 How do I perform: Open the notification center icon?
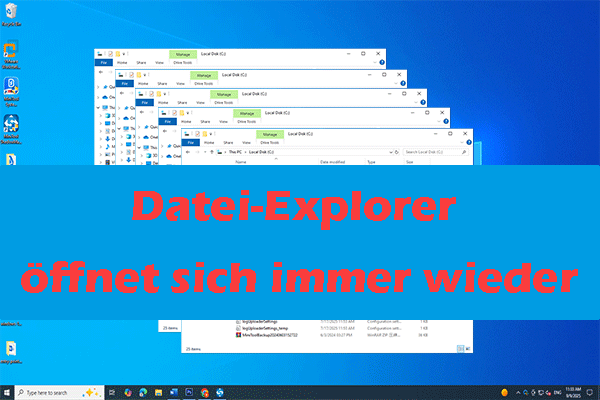590,392
